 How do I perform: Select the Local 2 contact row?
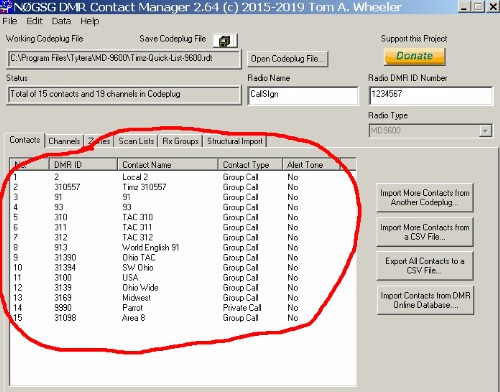pos(183,177)
